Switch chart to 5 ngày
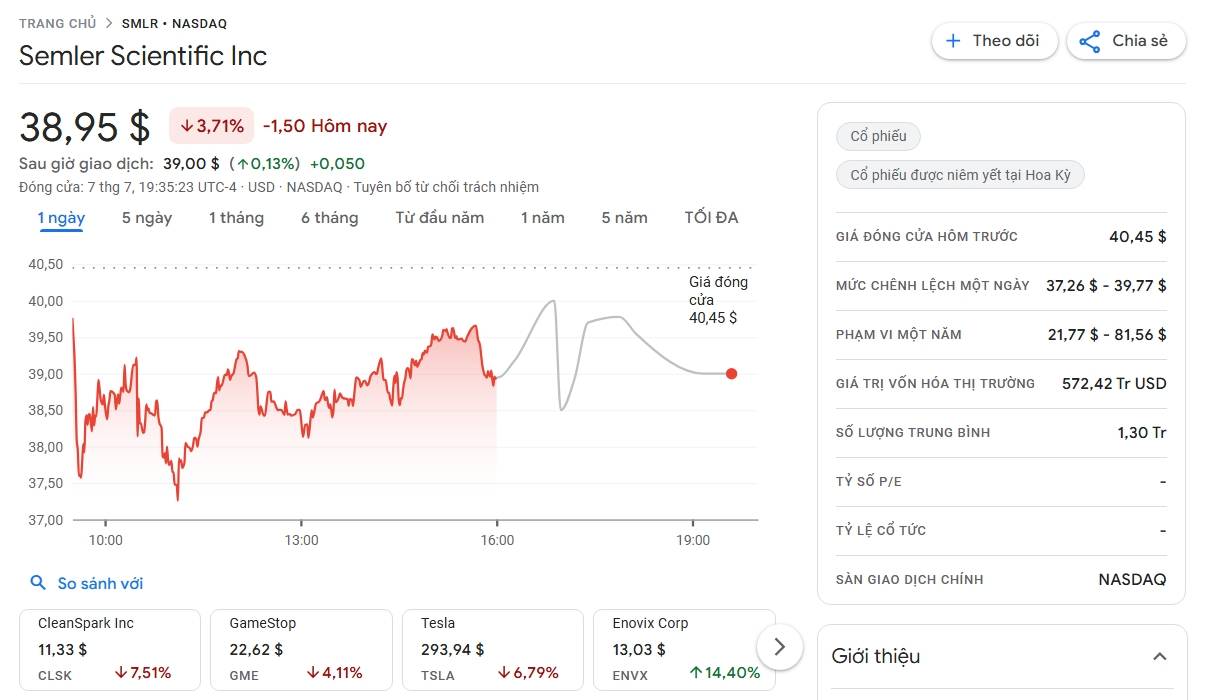 pos(147,218)
